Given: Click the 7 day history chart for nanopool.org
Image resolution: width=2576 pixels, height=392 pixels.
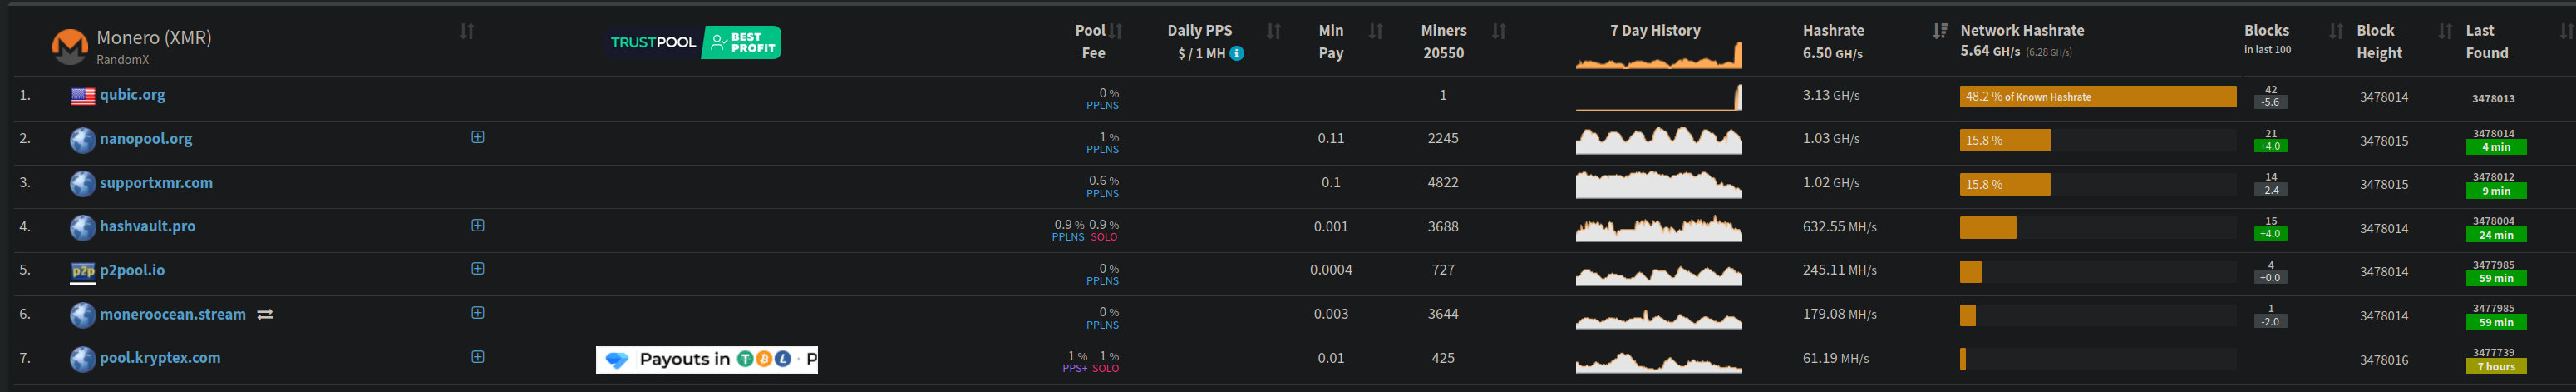Looking at the screenshot, I should pos(1658,141).
